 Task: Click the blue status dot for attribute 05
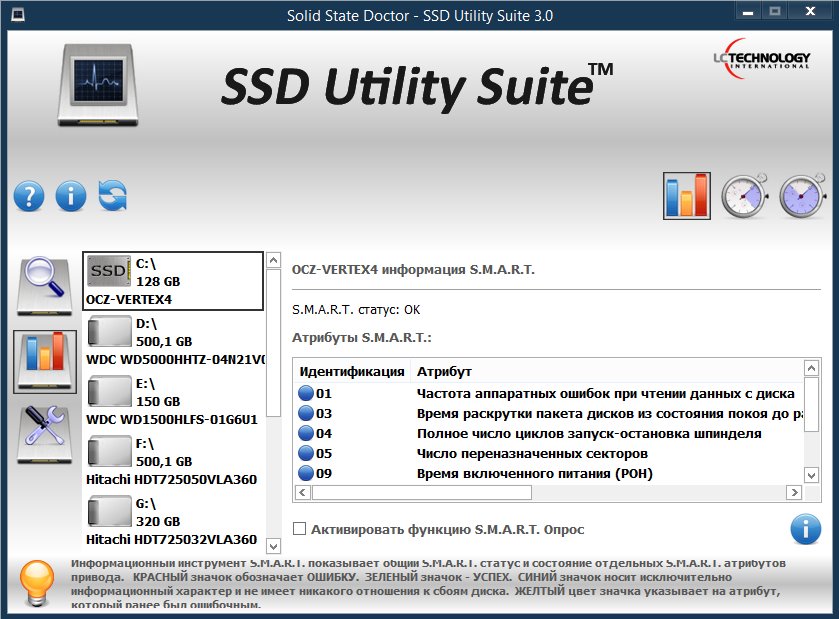click(x=306, y=453)
